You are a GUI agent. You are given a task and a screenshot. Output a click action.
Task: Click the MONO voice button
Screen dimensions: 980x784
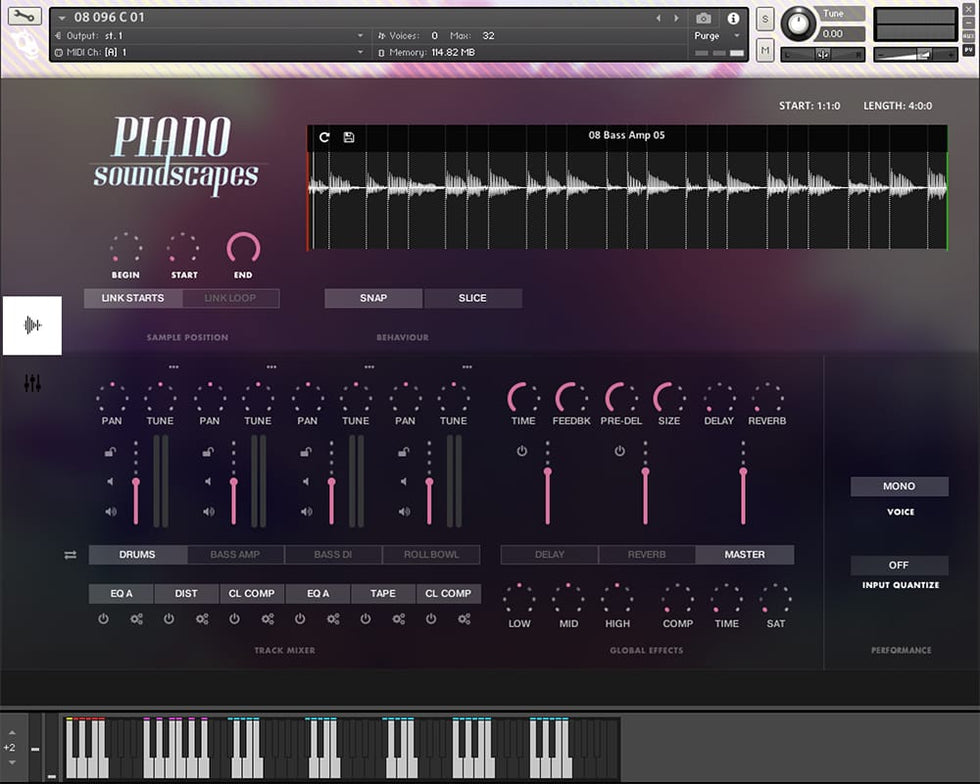[899, 486]
